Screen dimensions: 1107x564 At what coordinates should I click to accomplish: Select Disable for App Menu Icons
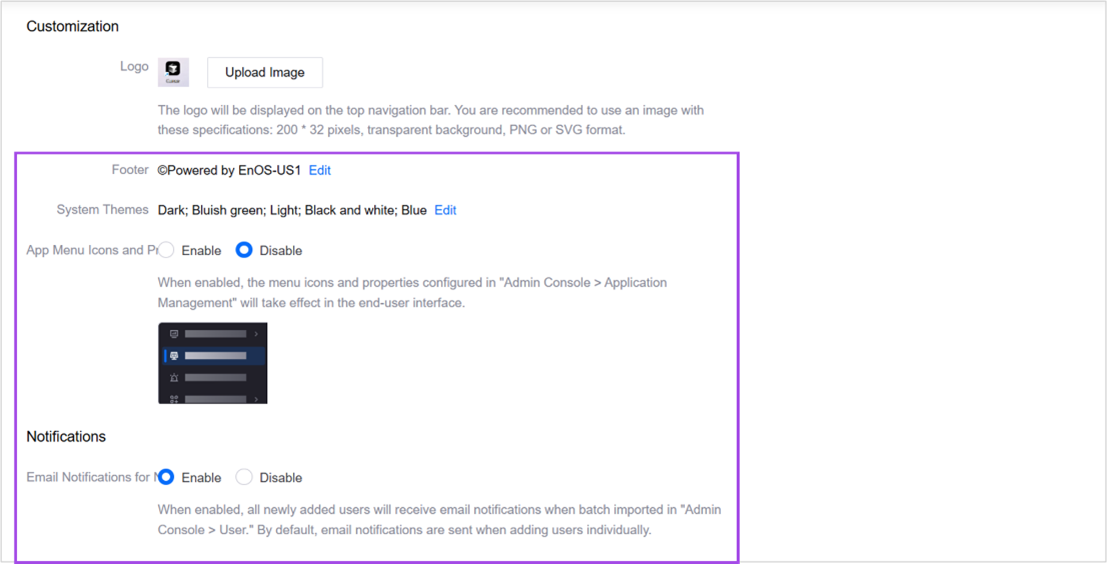244,250
